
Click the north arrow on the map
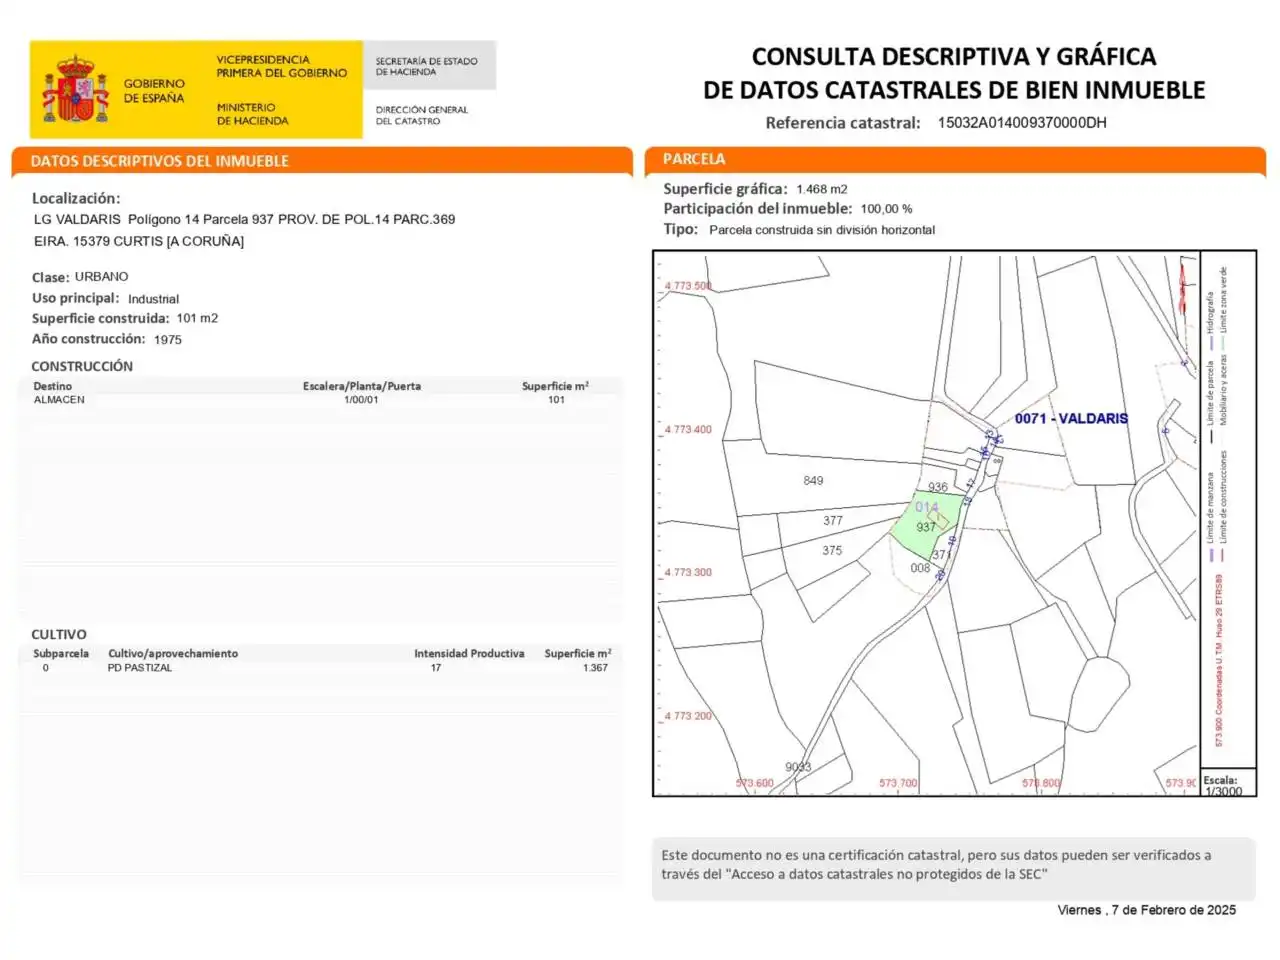1184,287
